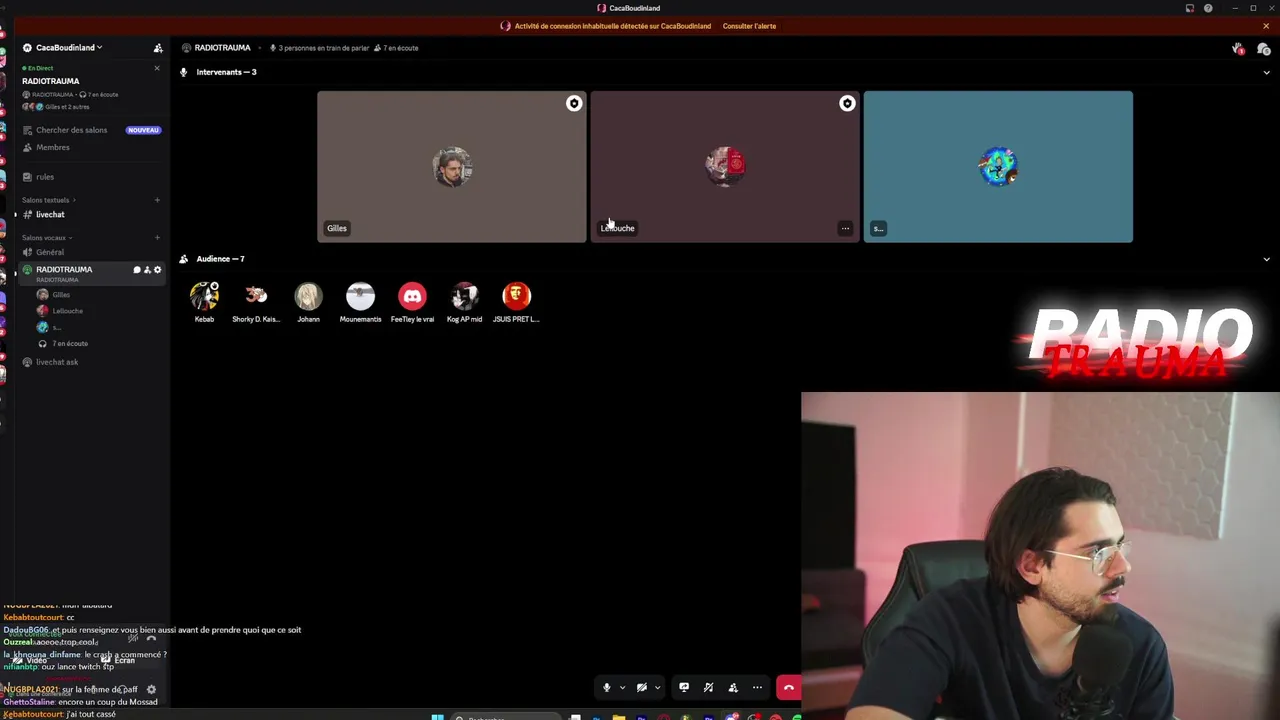Click the invite members icon by server name

tap(158, 48)
